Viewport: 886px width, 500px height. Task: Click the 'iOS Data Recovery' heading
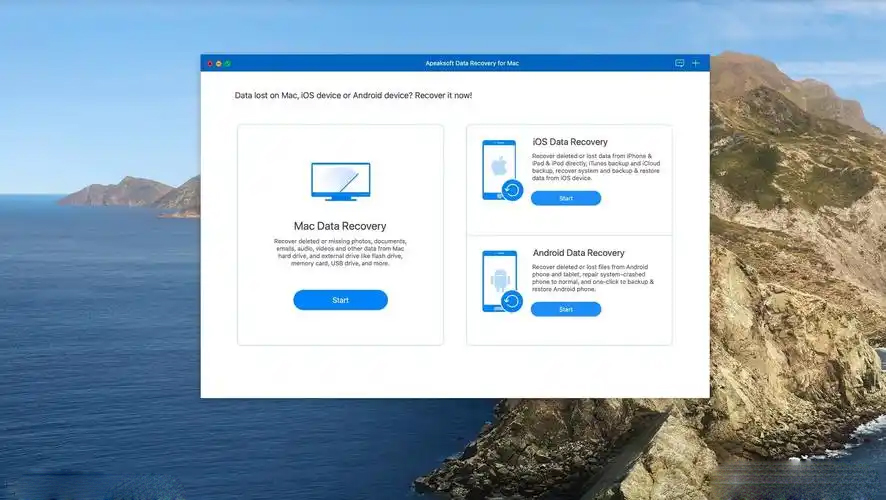tap(570, 142)
